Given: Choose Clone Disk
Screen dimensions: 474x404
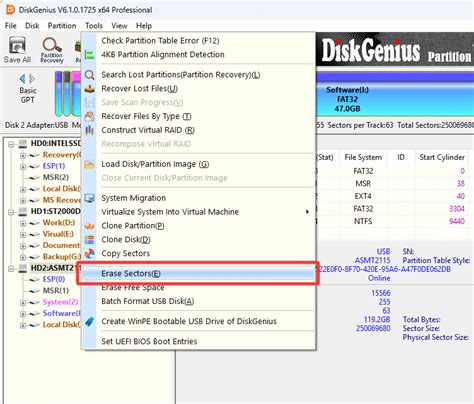Looking at the screenshot, I should pos(198,240).
